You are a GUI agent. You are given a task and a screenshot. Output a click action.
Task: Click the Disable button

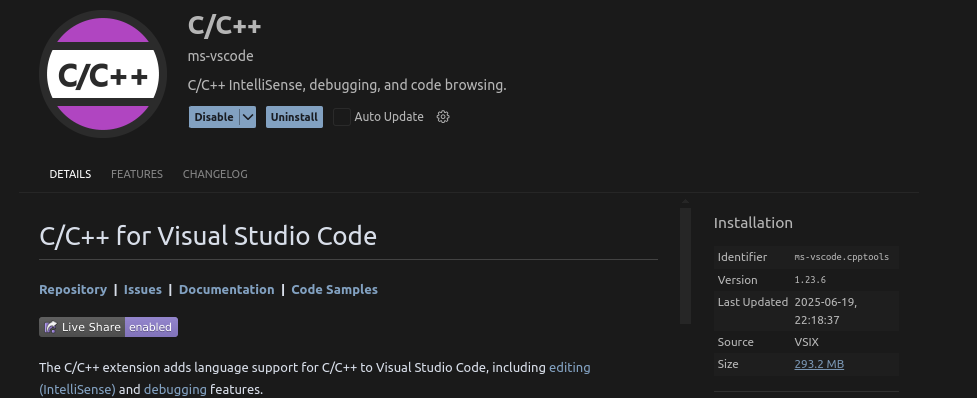tap(214, 117)
